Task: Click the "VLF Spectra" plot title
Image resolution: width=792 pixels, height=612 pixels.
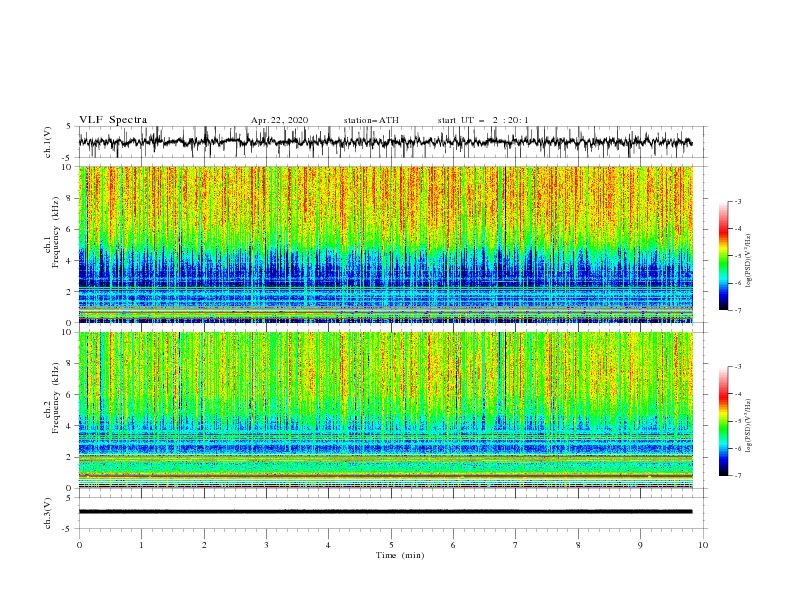Action: point(113,120)
